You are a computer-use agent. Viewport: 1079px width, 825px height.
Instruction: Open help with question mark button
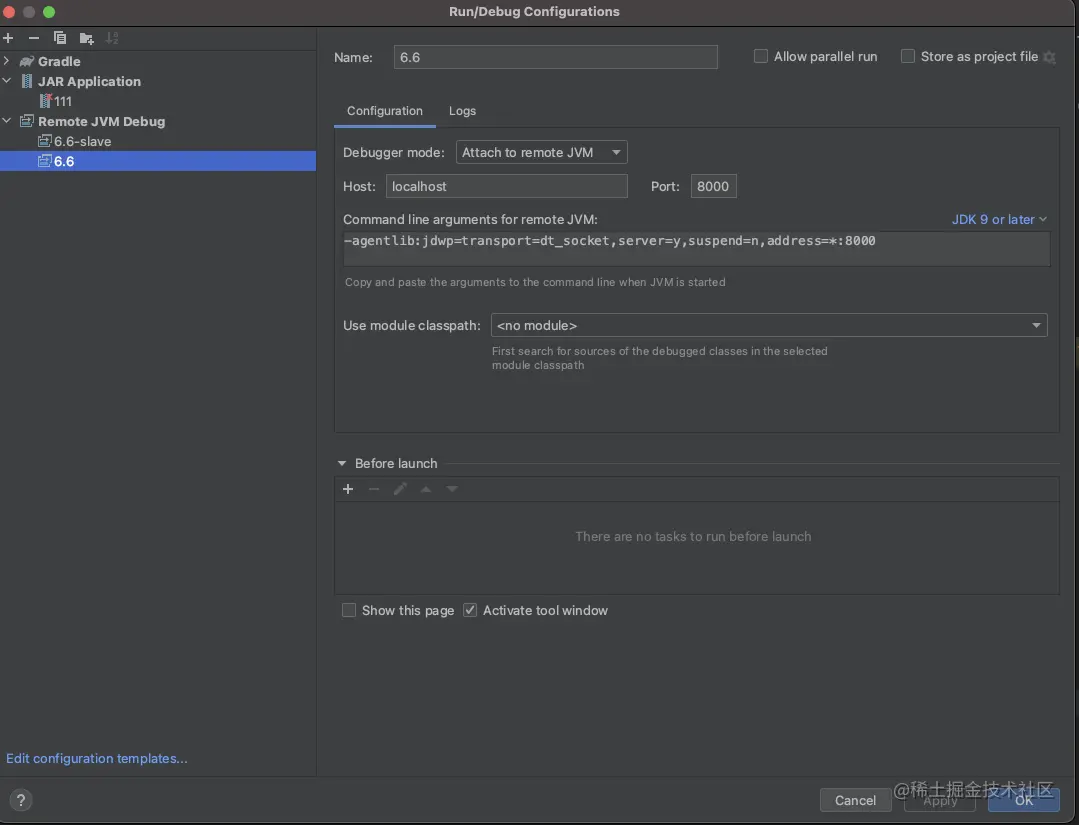click(21, 800)
